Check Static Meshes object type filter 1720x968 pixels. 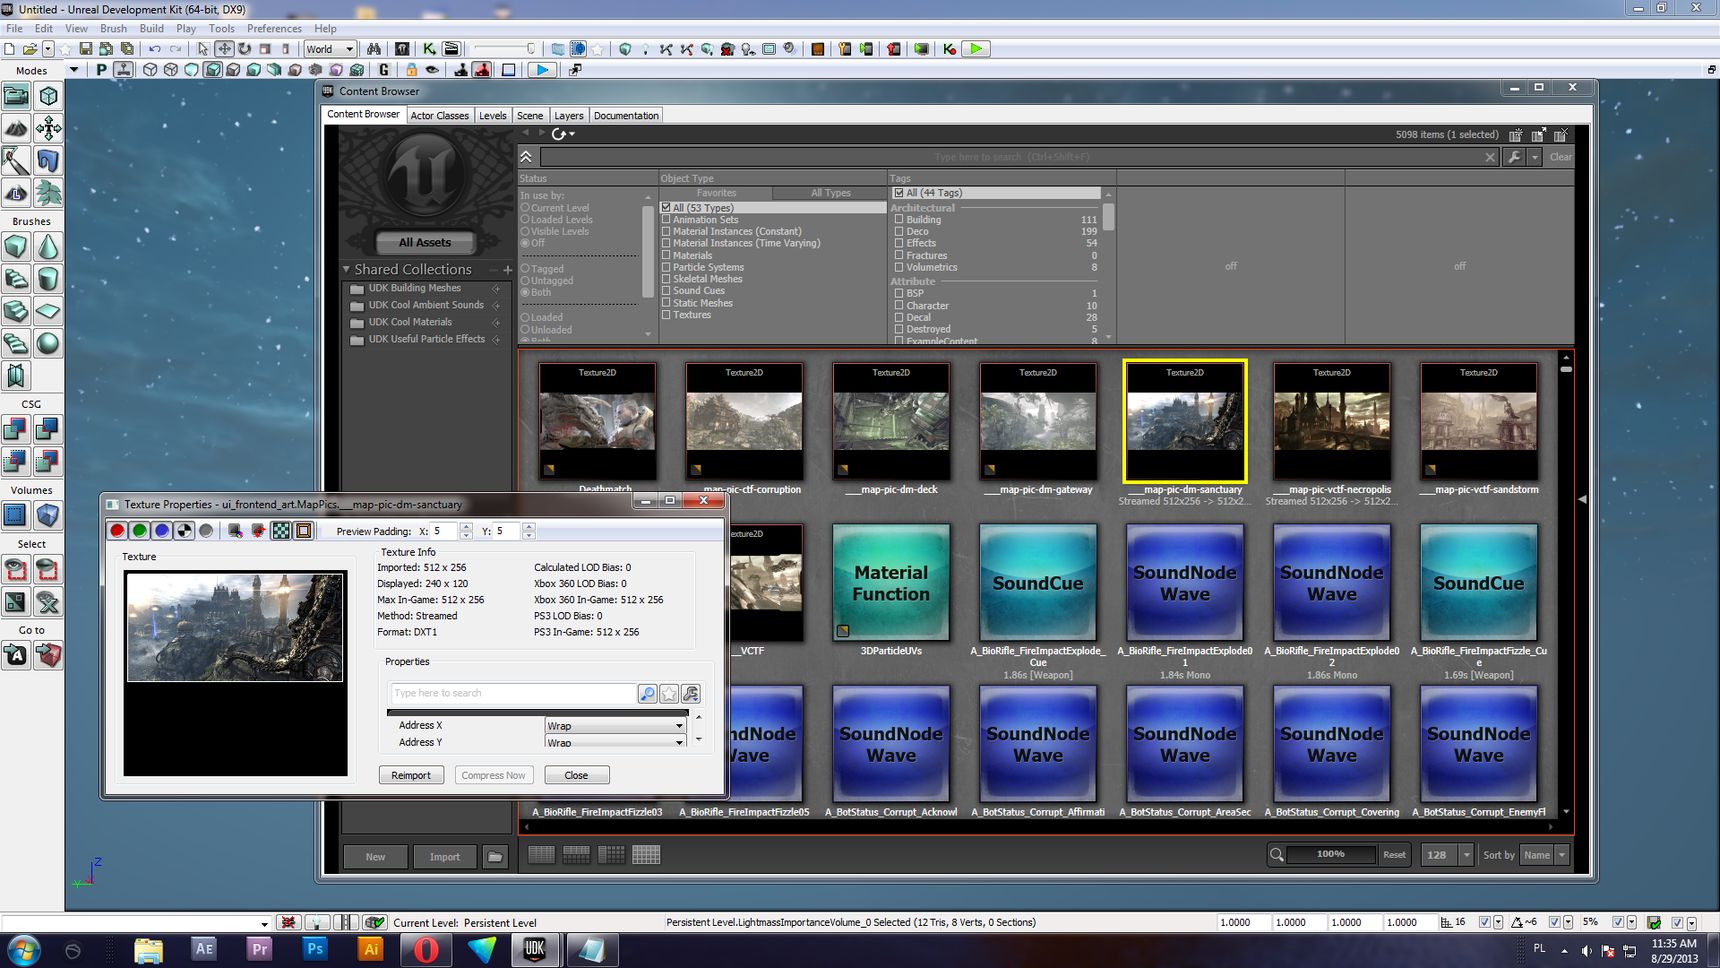coord(666,303)
